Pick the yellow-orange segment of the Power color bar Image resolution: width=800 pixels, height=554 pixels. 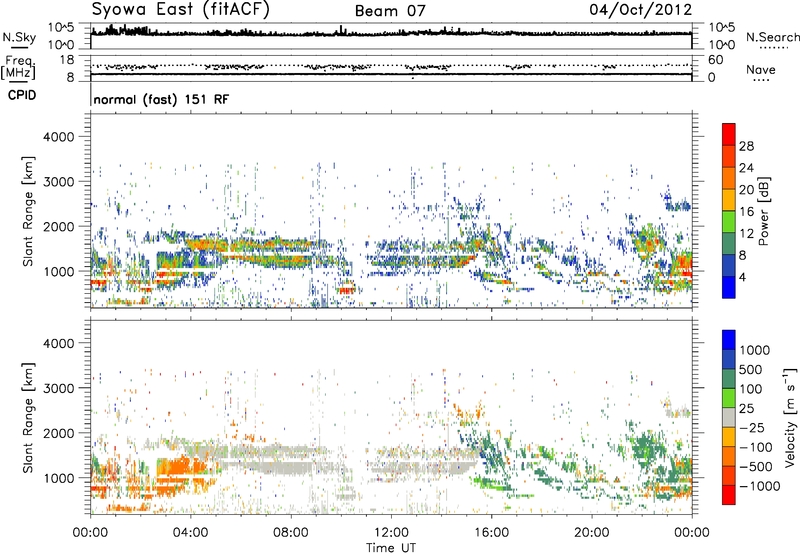(729, 199)
